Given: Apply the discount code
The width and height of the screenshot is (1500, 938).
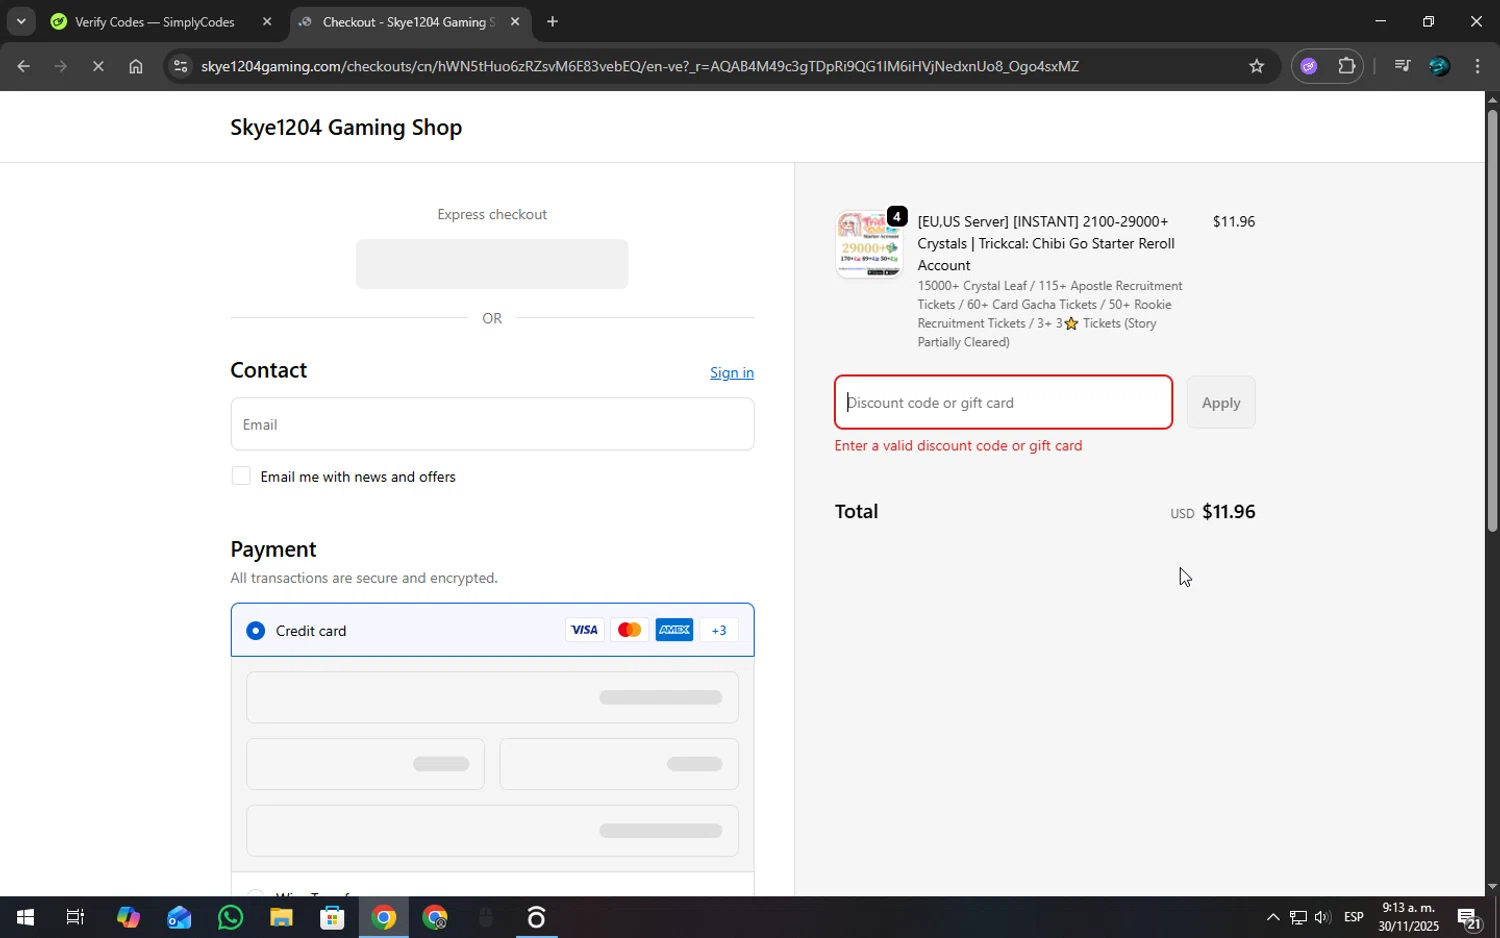Looking at the screenshot, I should (x=1221, y=402).
